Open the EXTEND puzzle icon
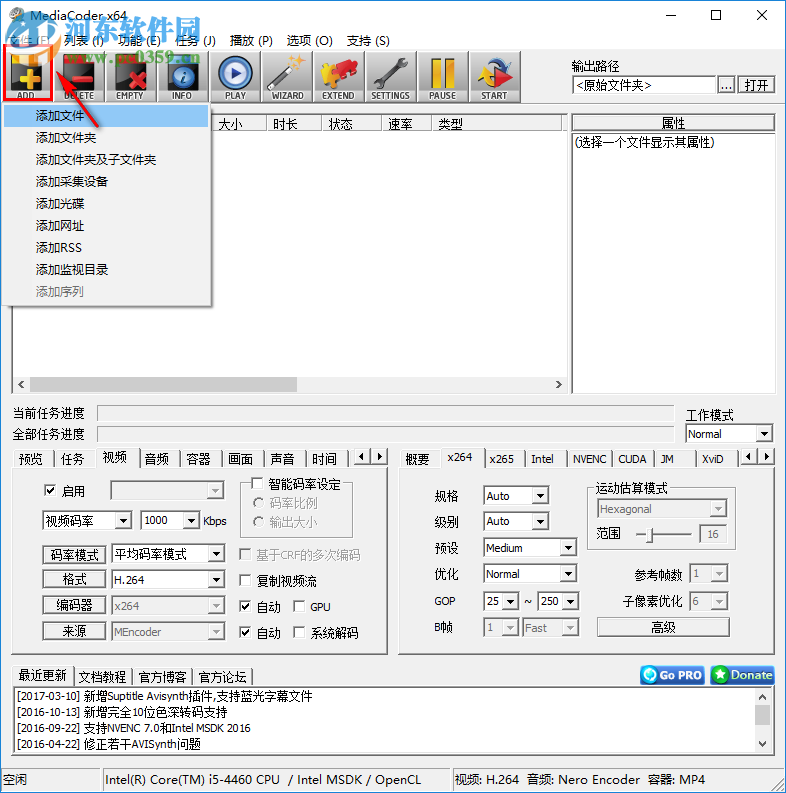Viewport: 786px width, 793px height. (339, 77)
